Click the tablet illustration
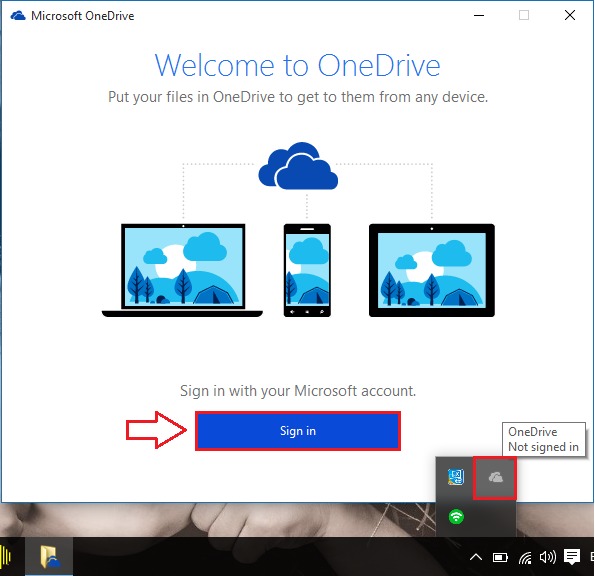 [x=432, y=270]
